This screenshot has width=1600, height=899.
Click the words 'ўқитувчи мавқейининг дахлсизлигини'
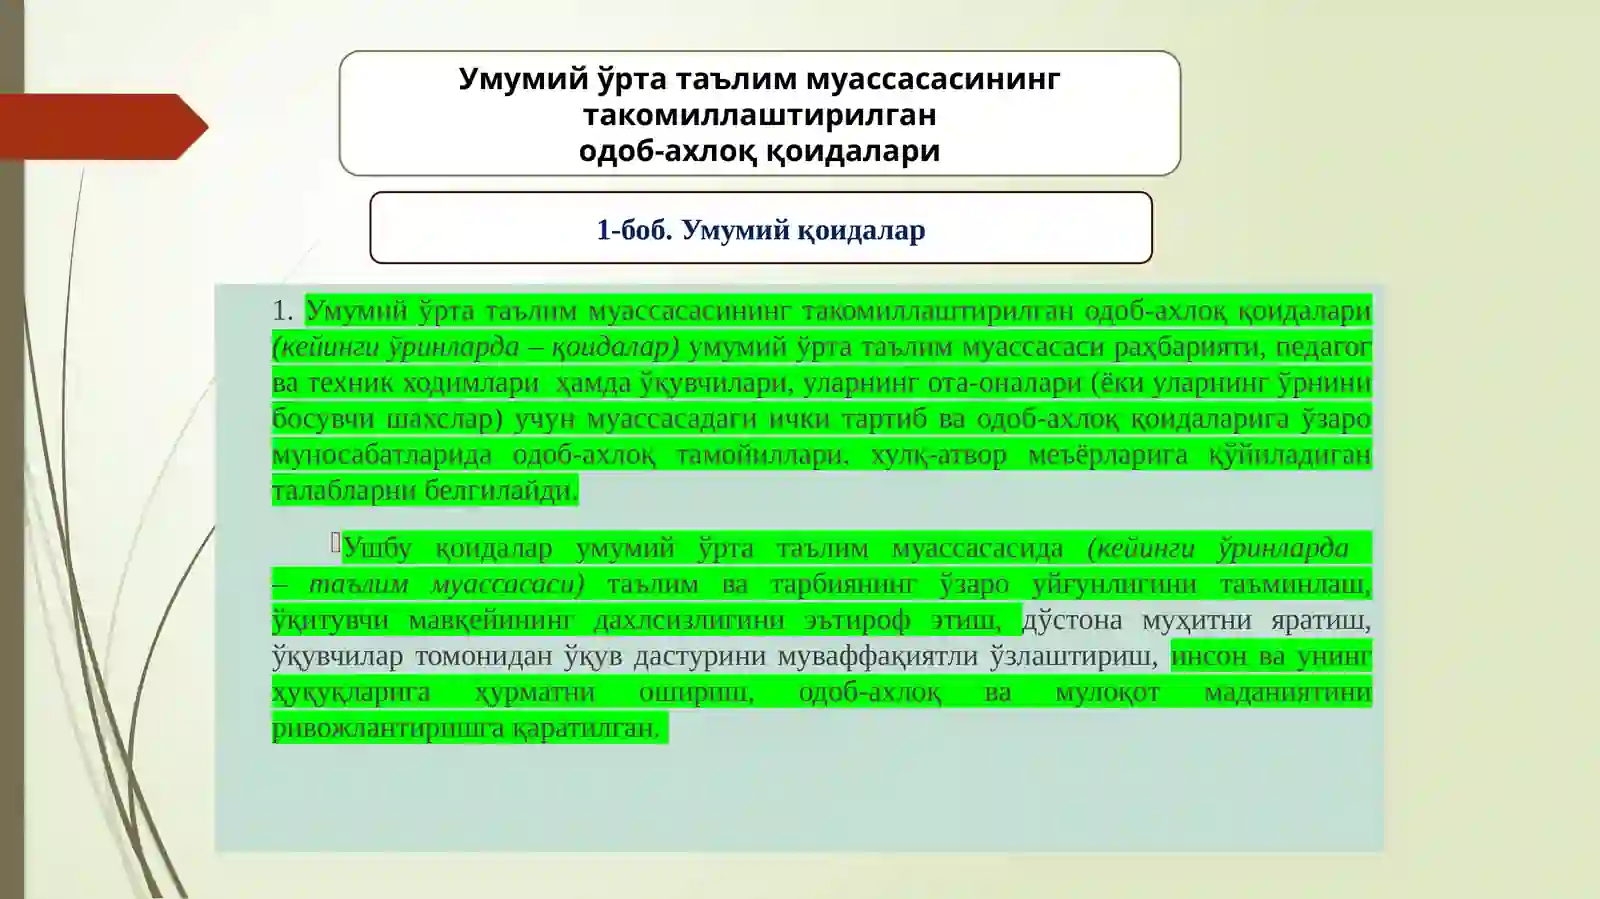click(x=528, y=621)
